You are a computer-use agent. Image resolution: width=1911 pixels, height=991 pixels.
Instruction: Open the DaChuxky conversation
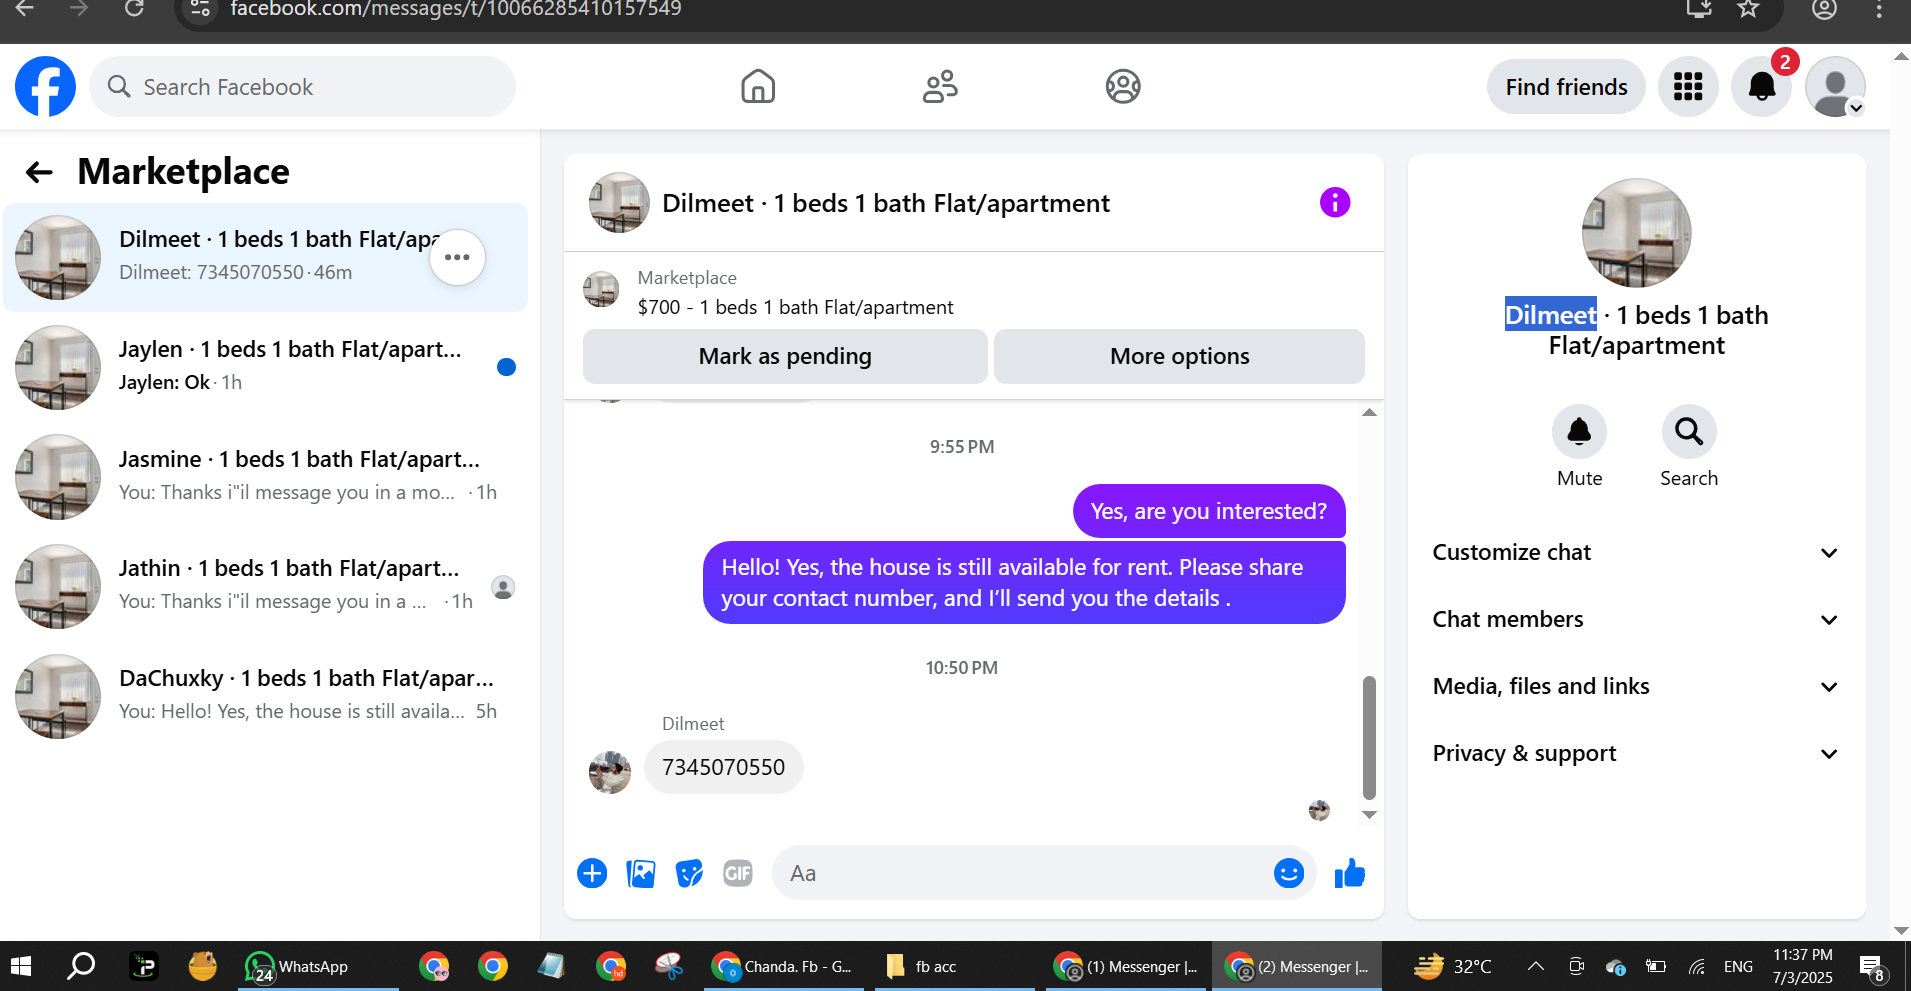pyautogui.click(x=265, y=697)
